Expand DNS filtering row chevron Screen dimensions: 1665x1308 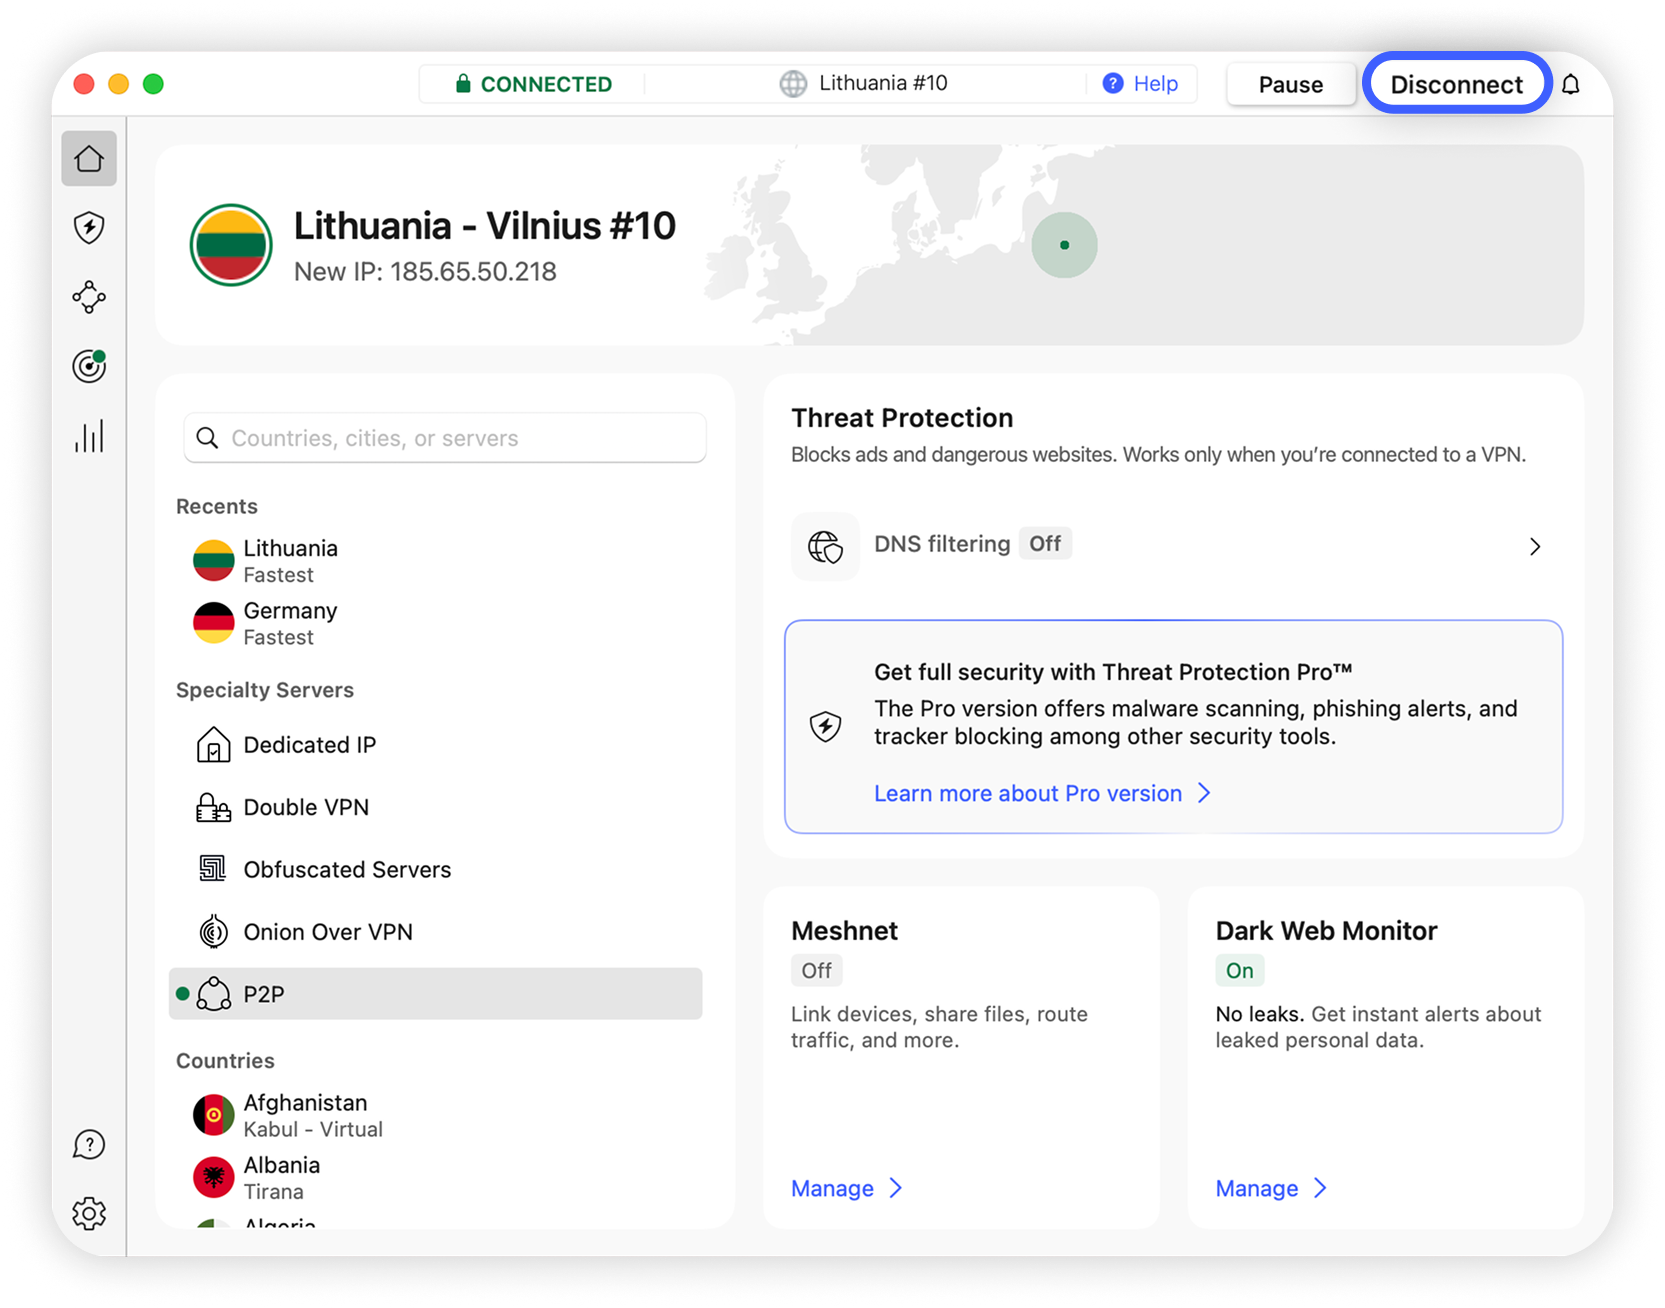[1534, 547]
